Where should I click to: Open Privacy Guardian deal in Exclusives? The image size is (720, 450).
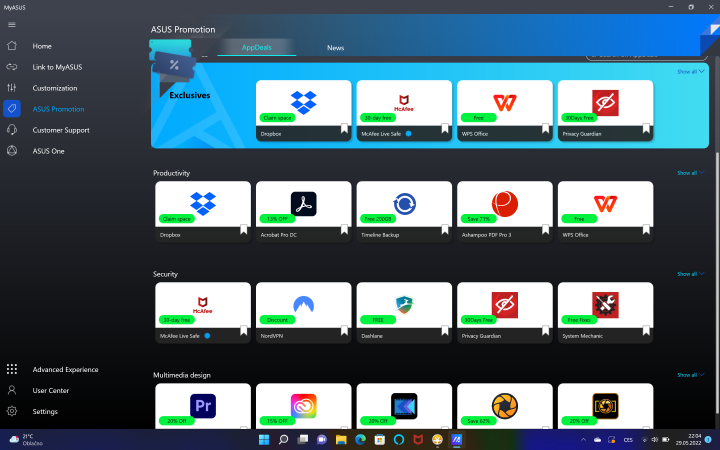[605, 110]
